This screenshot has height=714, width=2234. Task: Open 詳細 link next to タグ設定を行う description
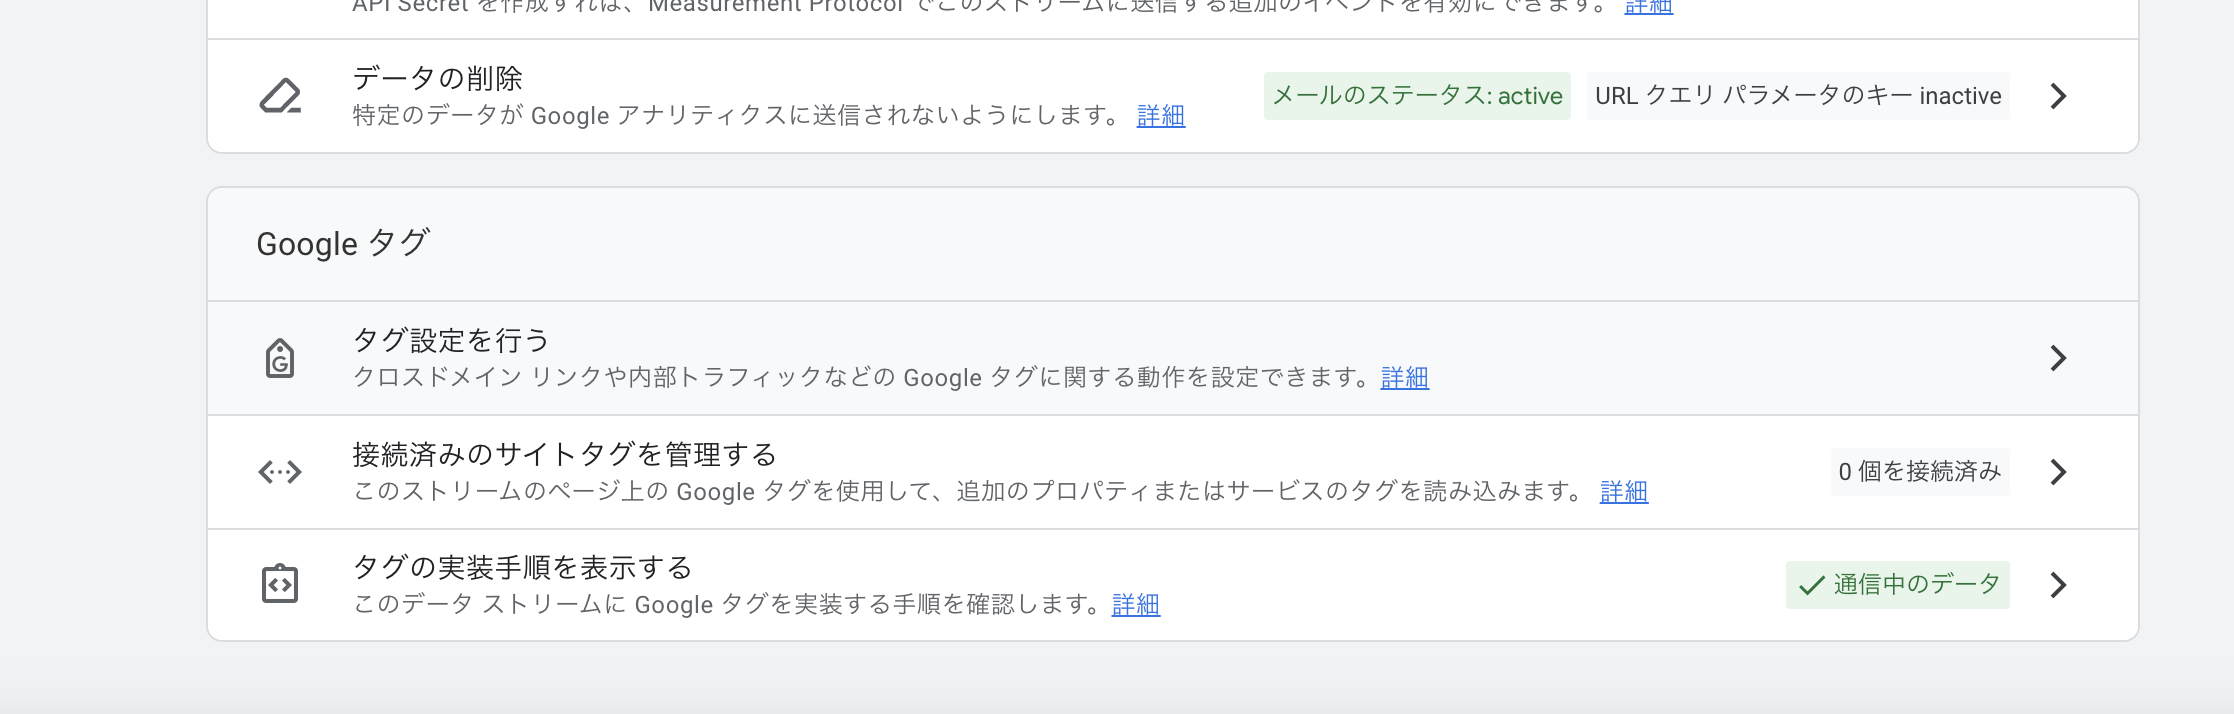[1403, 378]
